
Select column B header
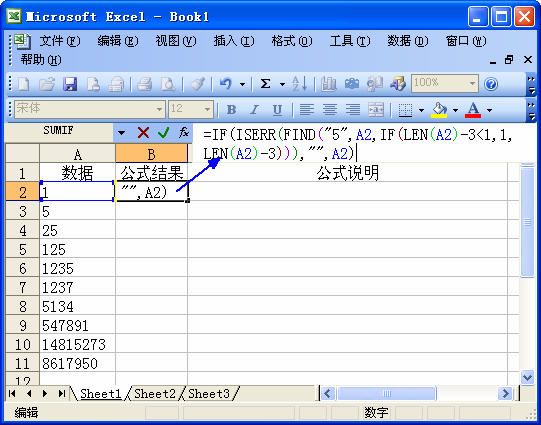pyautogui.click(x=151, y=154)
